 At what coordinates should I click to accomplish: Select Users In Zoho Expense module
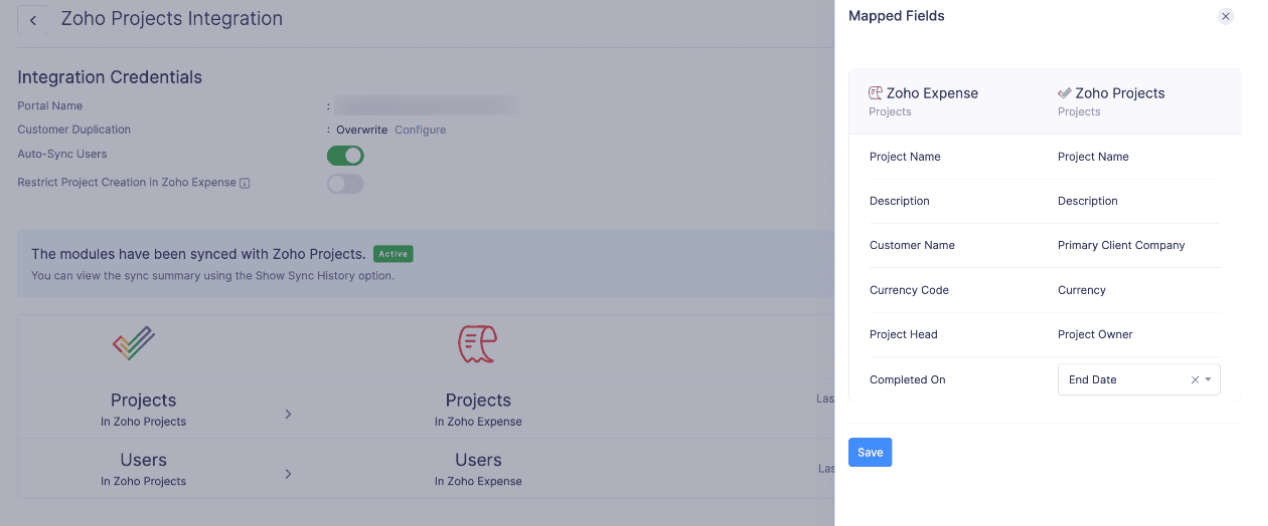coord(478,468)
